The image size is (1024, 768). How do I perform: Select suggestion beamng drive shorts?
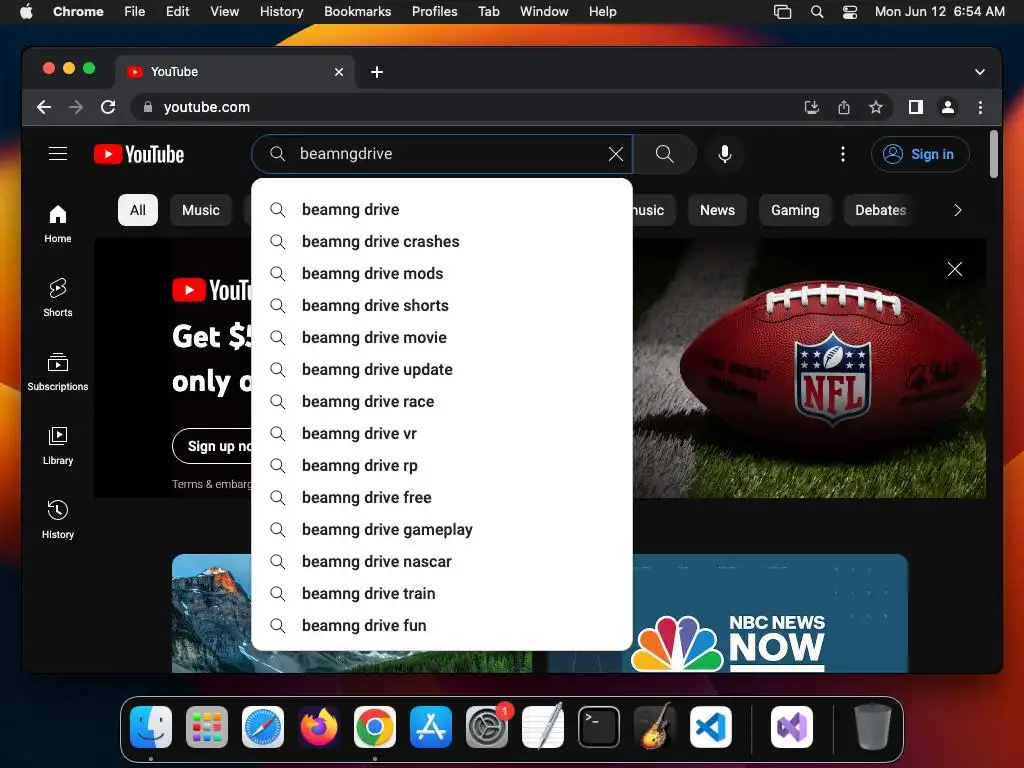pos(441,306)
